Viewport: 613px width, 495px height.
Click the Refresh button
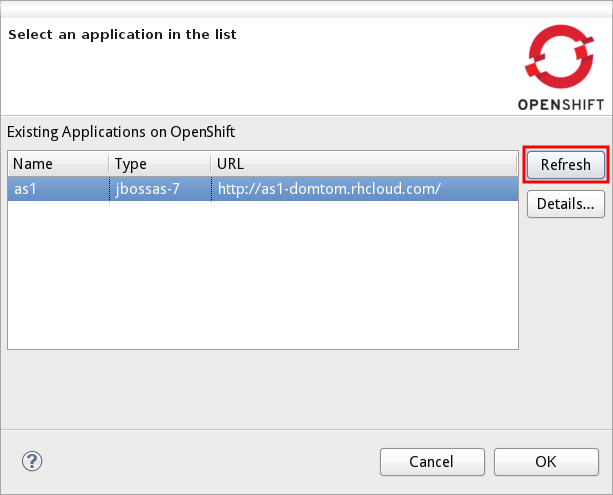[566, 165]
